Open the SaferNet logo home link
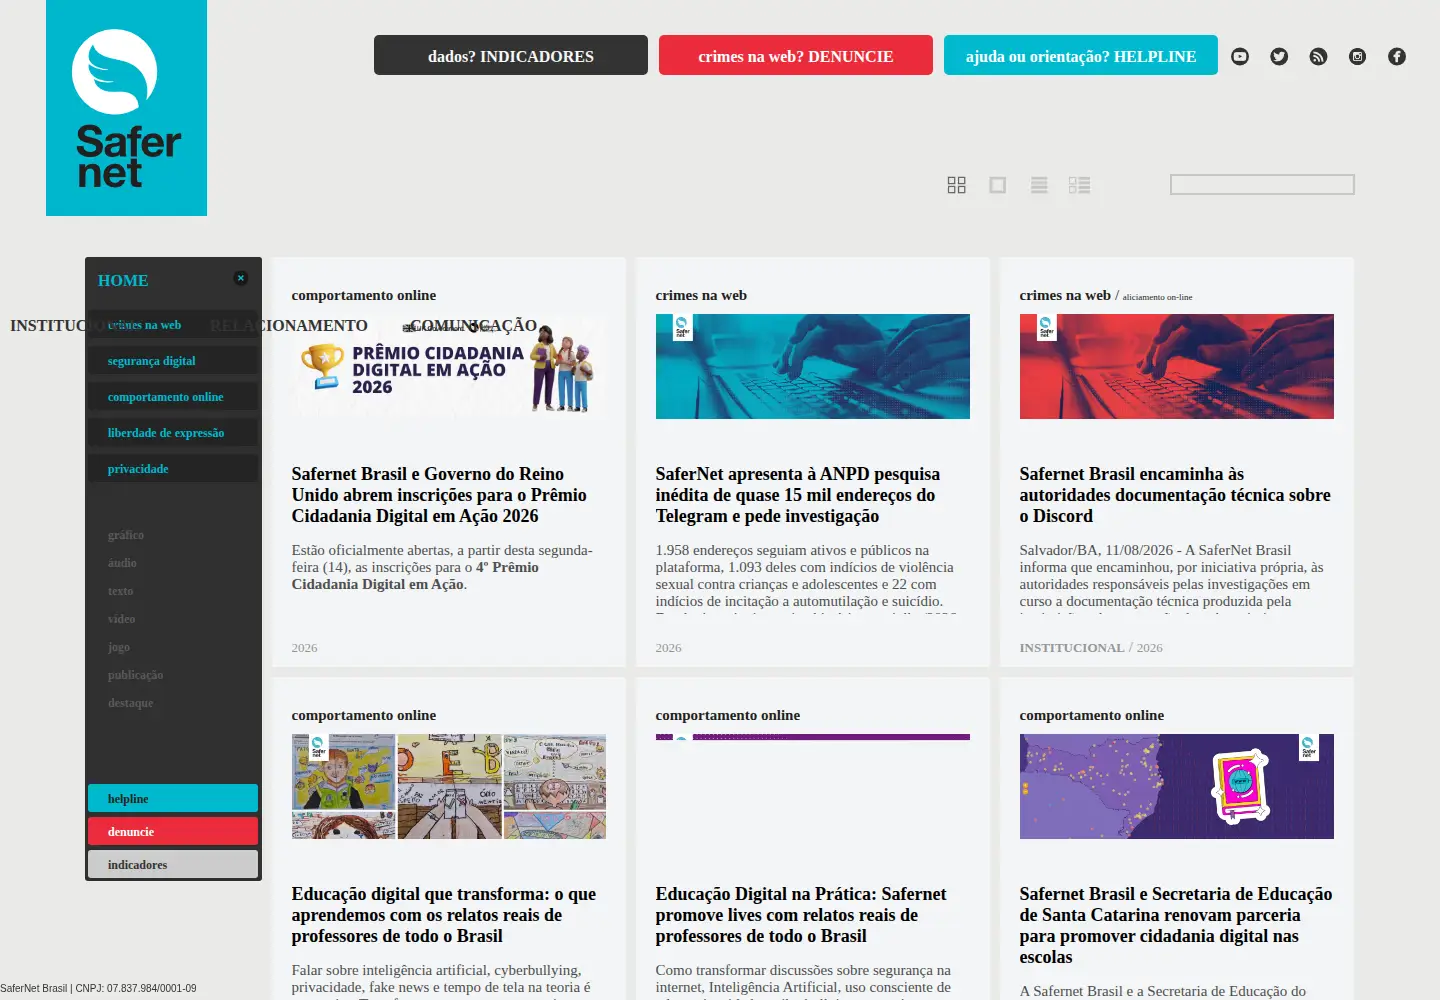 tap(126, 108)
